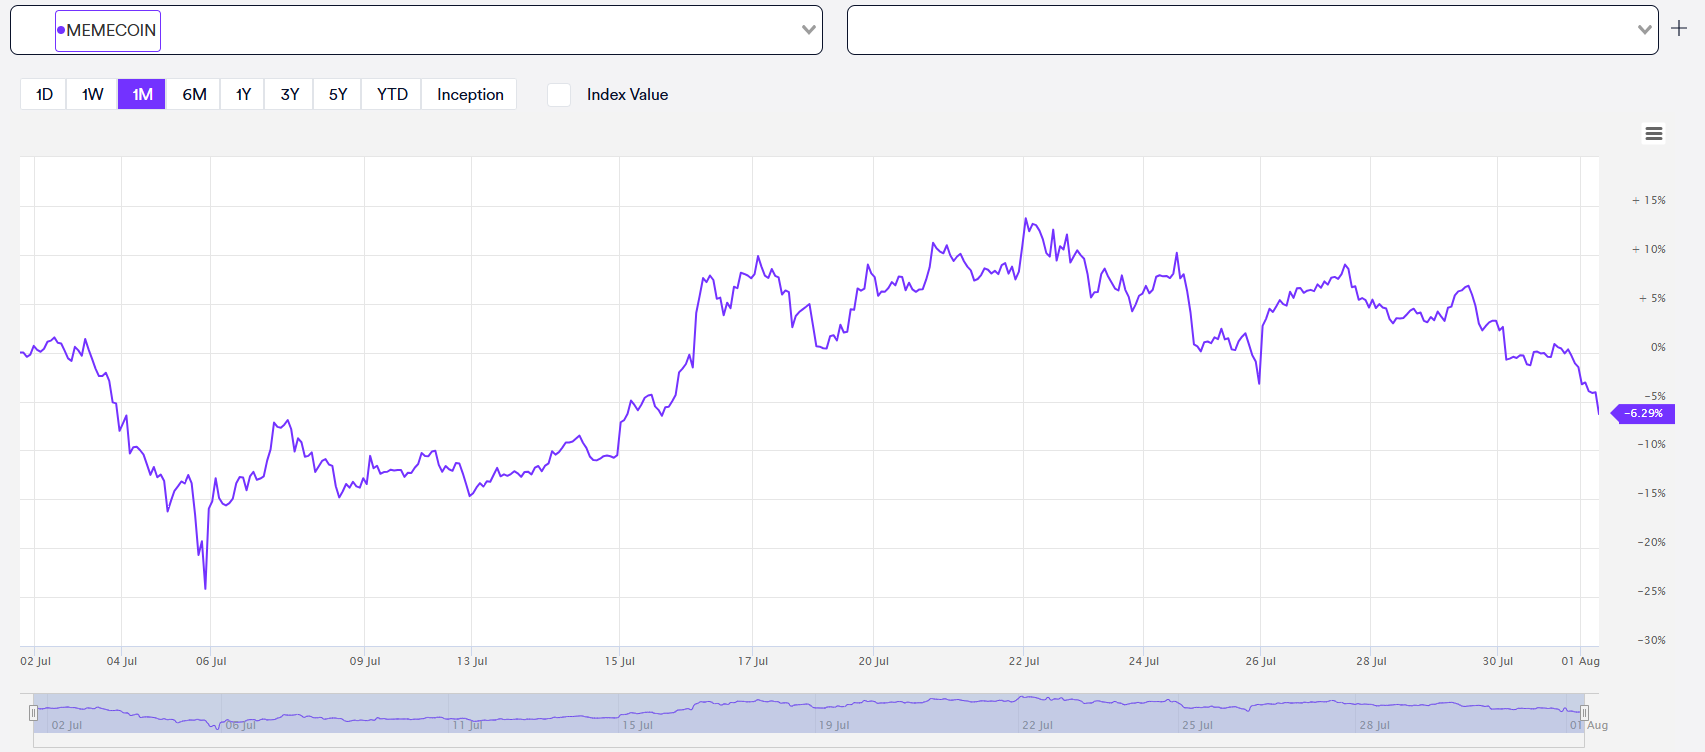Select the 1M time range tab
This screenshot has width=1705, height=752.
142,94
